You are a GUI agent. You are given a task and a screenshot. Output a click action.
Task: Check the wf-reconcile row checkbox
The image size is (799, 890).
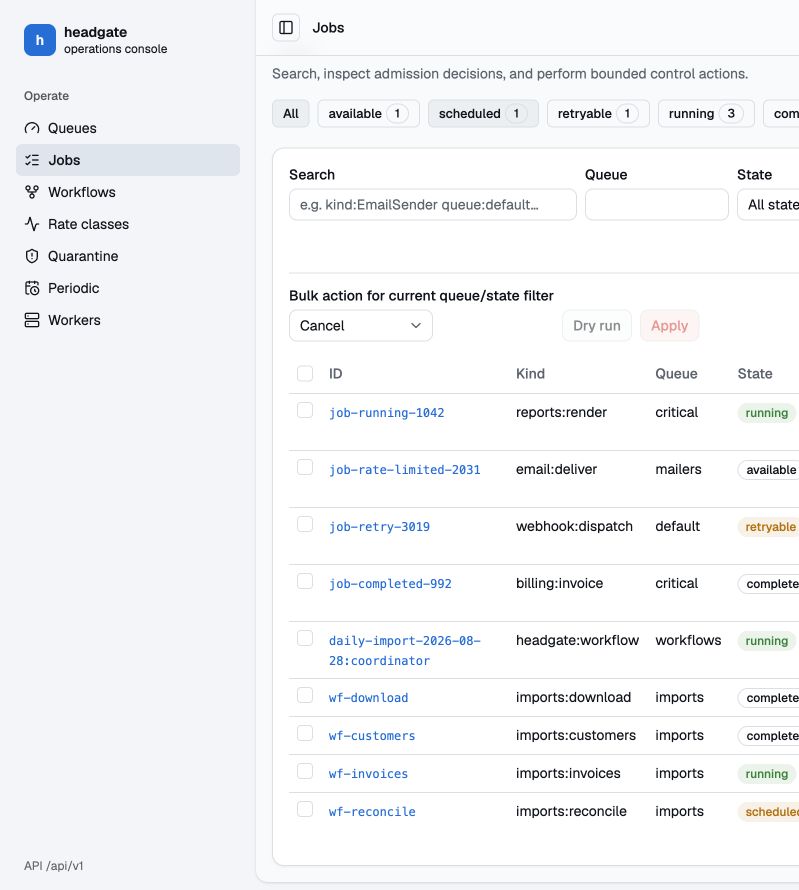coord(305,809)
